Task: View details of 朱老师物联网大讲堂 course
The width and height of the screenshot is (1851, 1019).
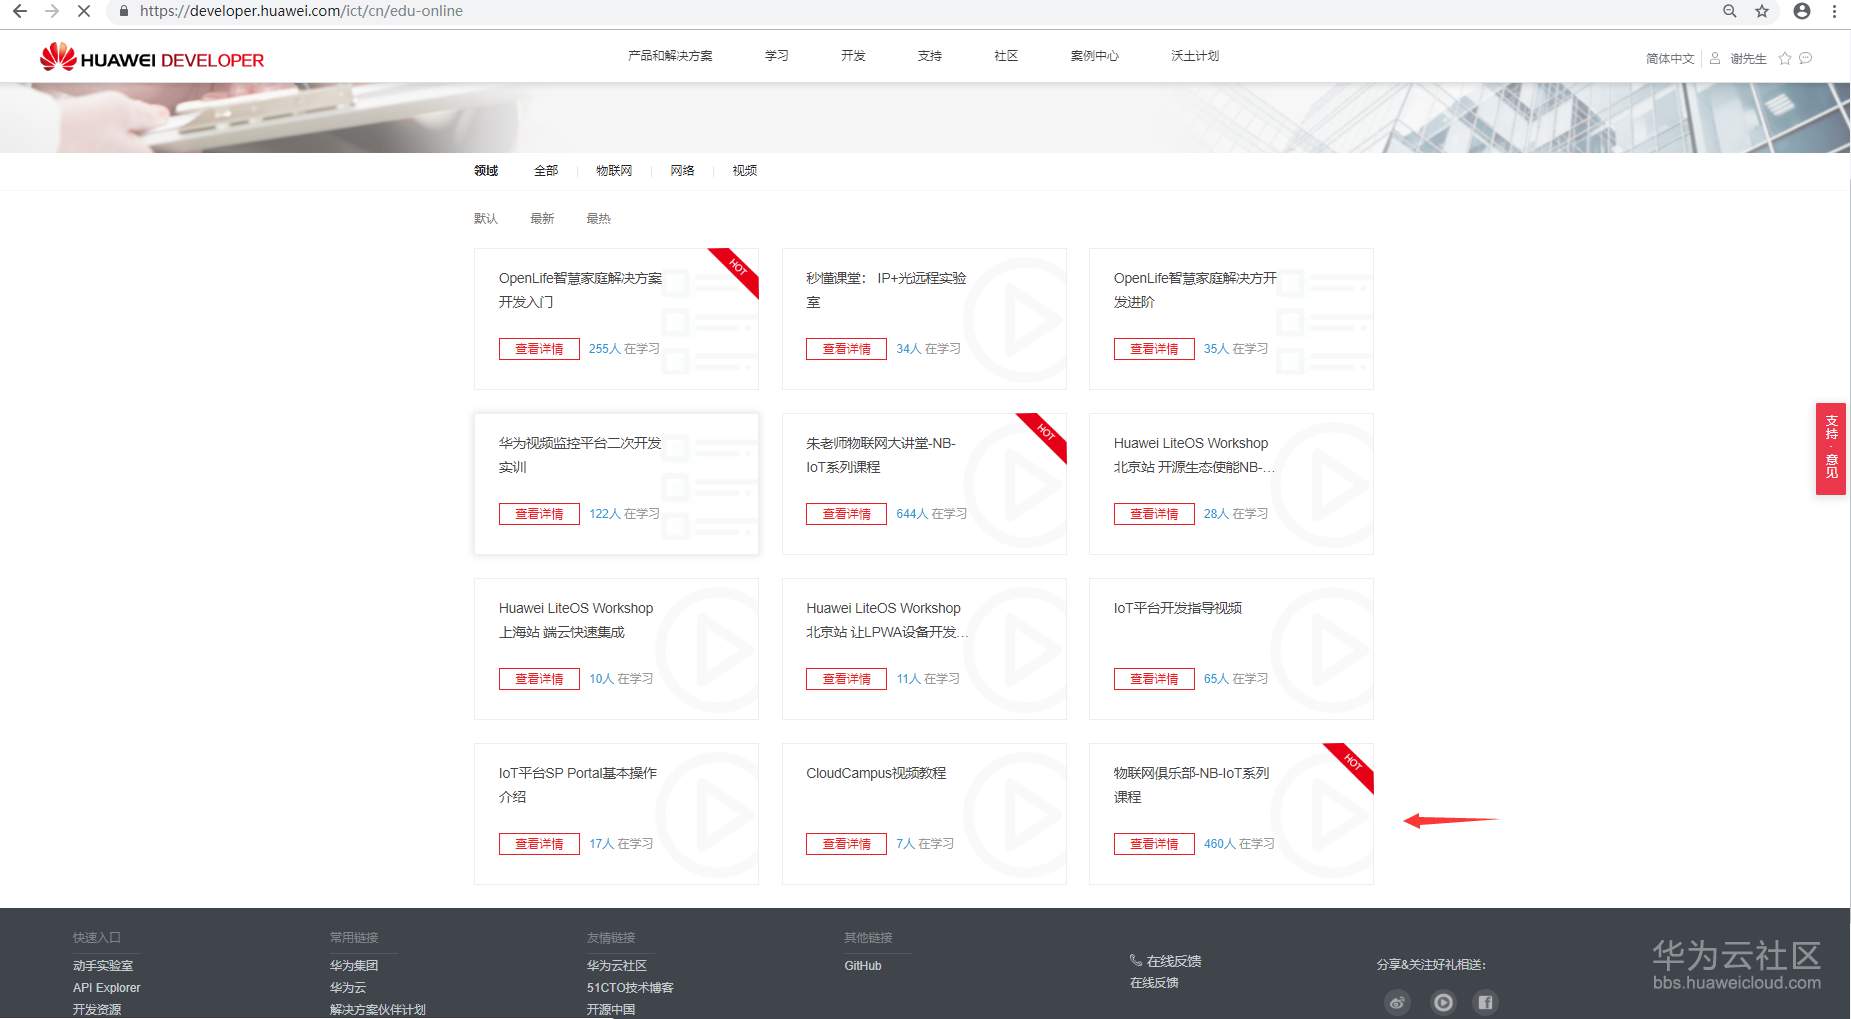Action: click(x=847, y=514)
